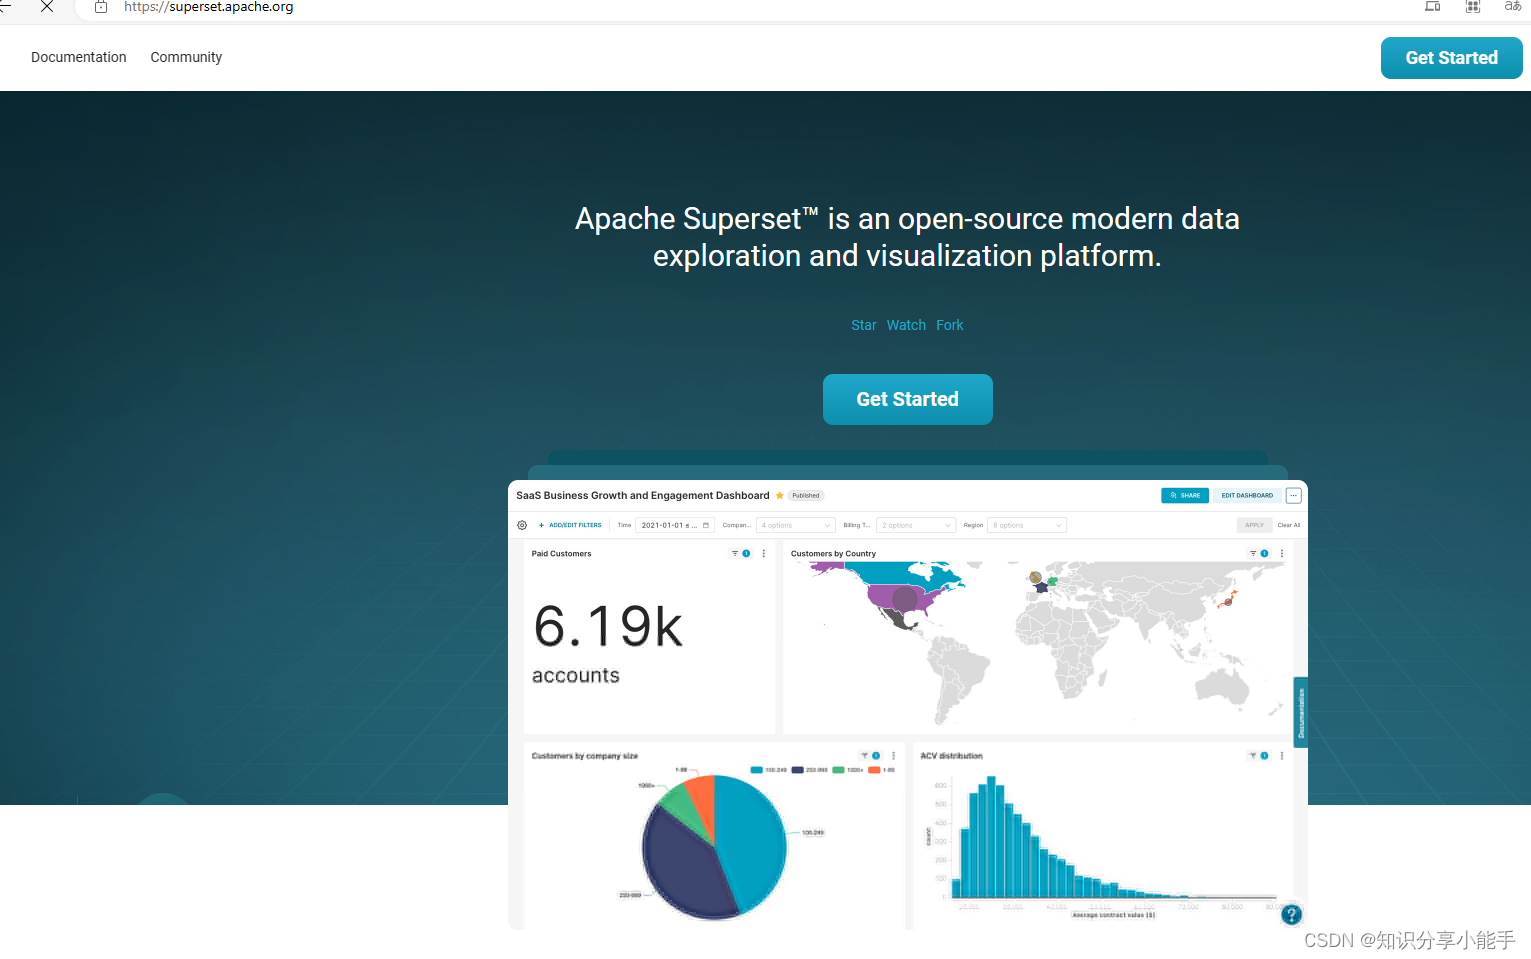Open the Billing Type dropdown with 2 options

(x=917, y=525)
